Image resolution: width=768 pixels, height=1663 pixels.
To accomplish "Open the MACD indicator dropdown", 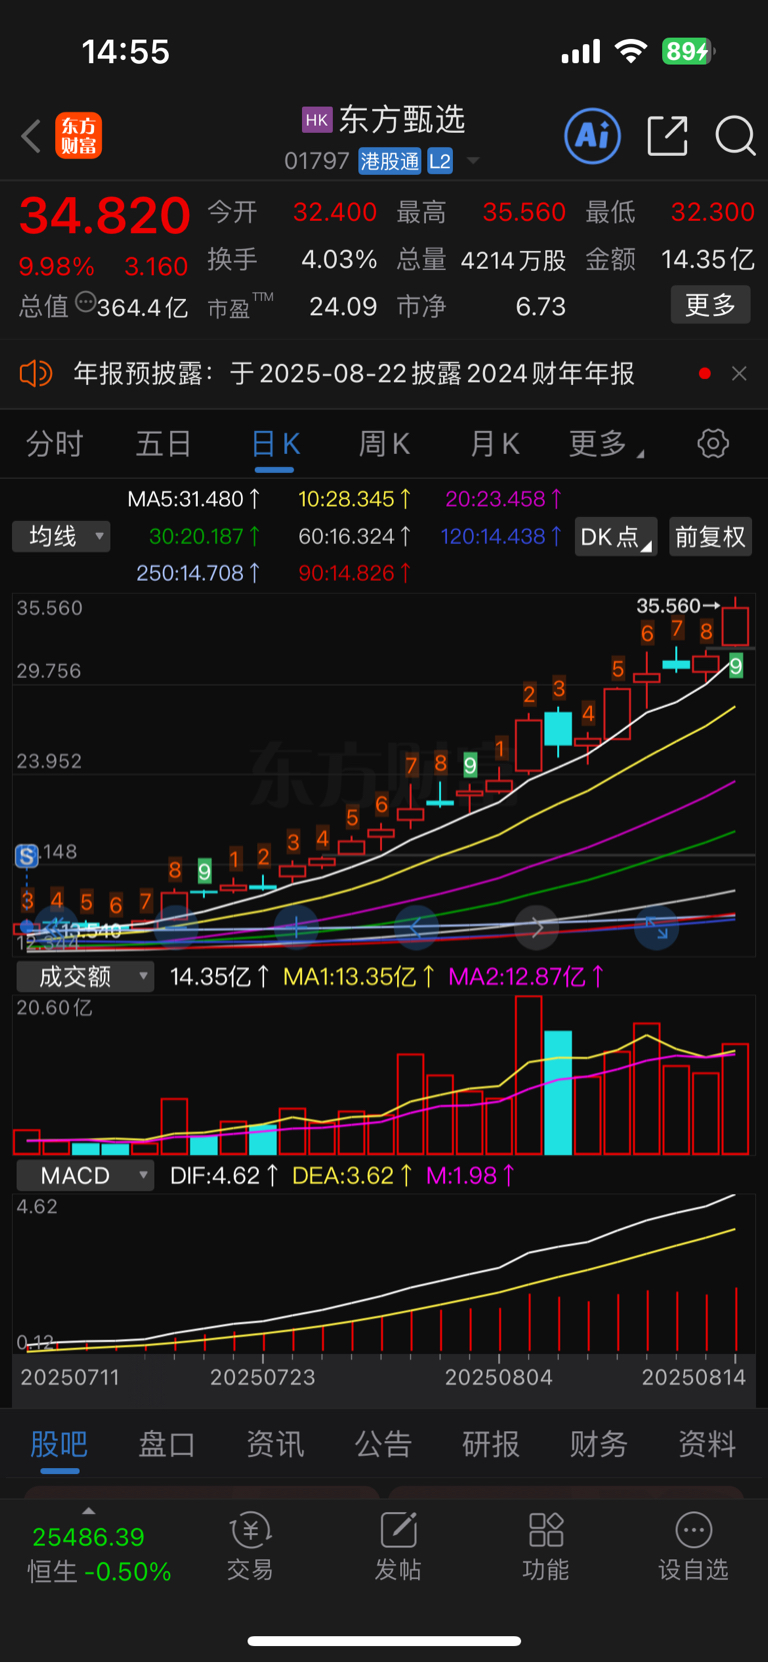I will click(x=85, y=1176).
